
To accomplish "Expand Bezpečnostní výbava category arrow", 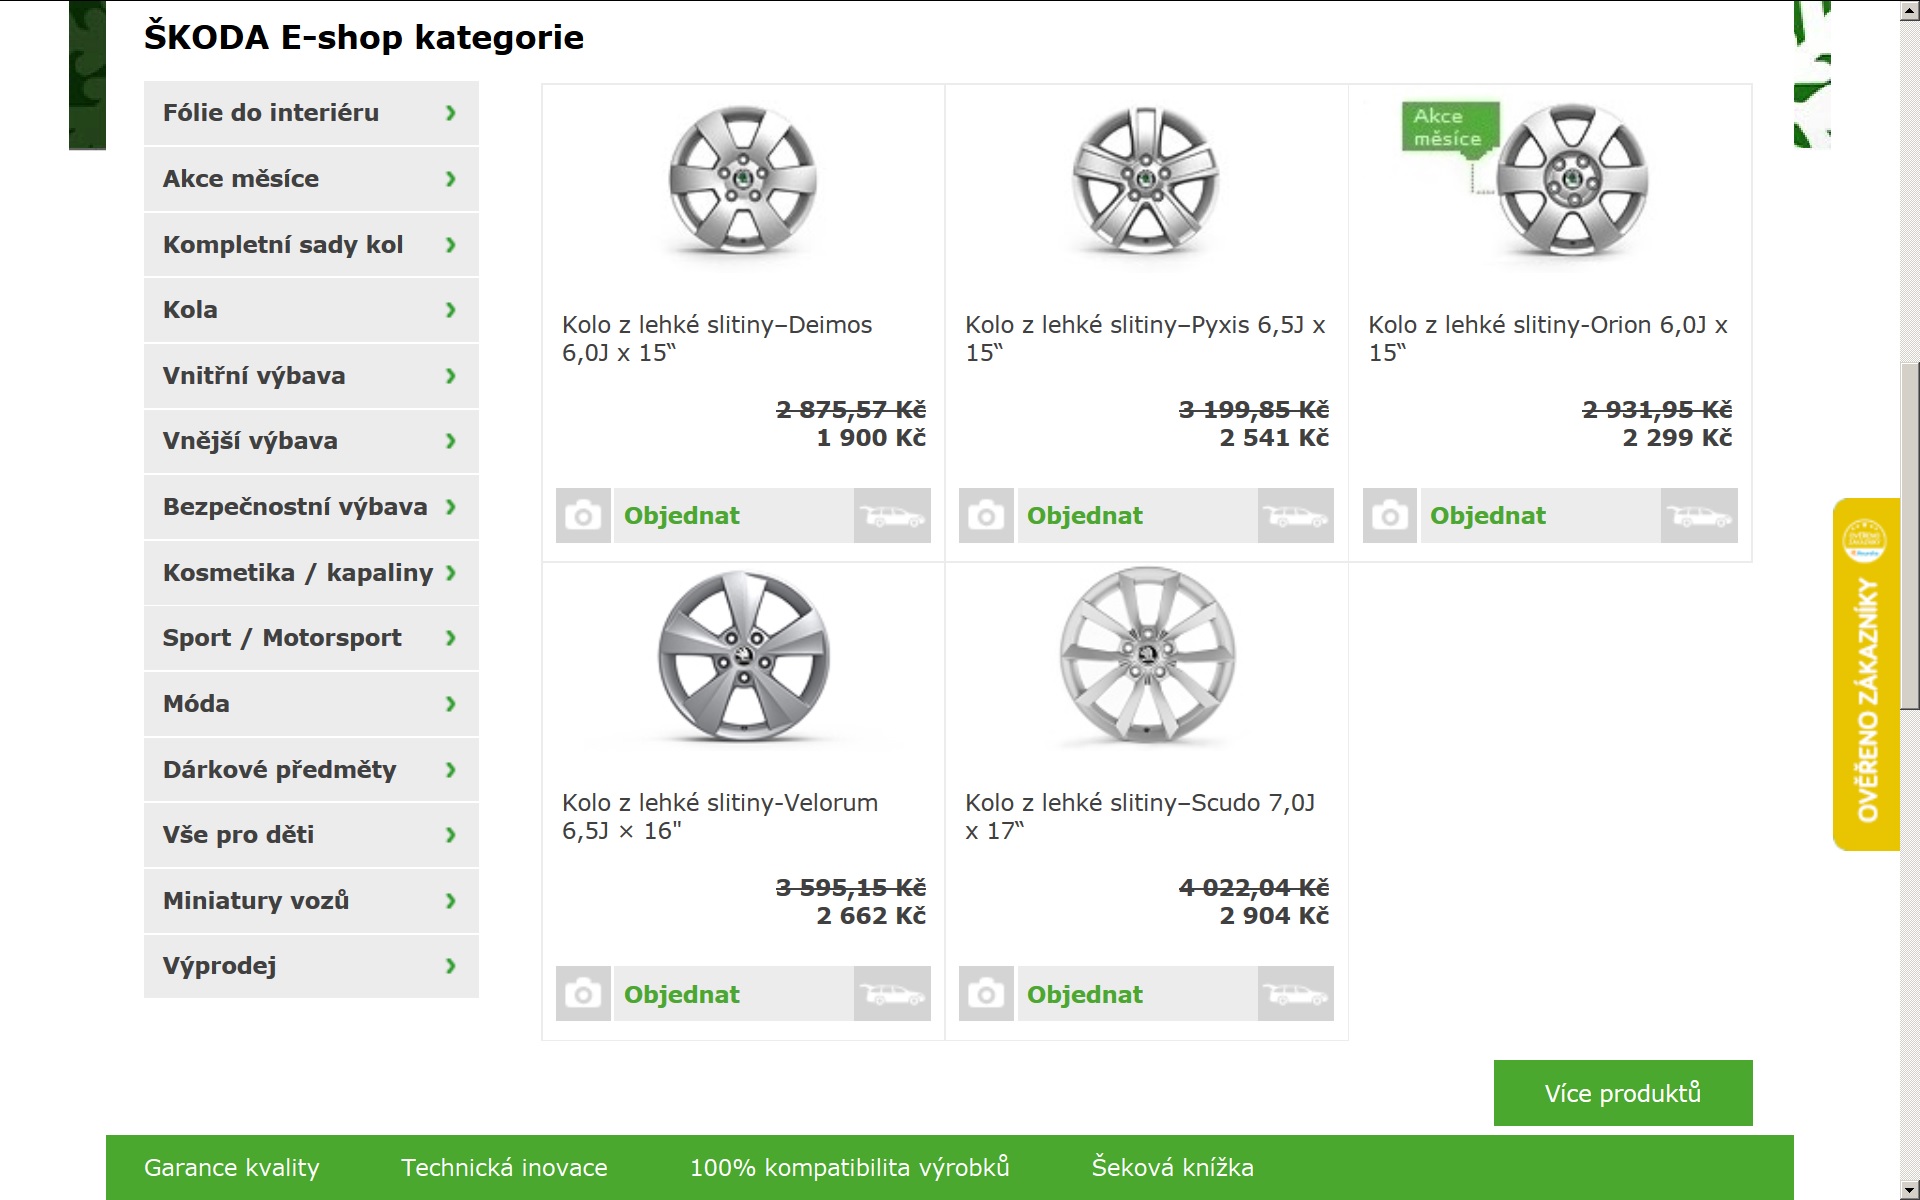I will pos(451,507).
